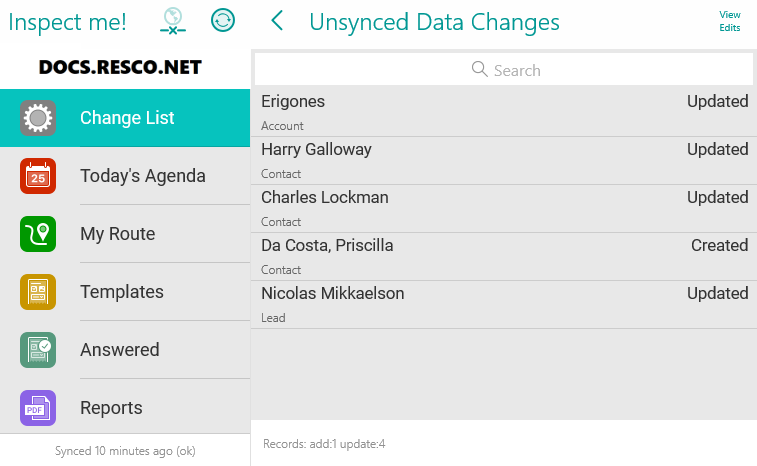
Task: Click the yellow Templates icon
Action: point(38,292)
